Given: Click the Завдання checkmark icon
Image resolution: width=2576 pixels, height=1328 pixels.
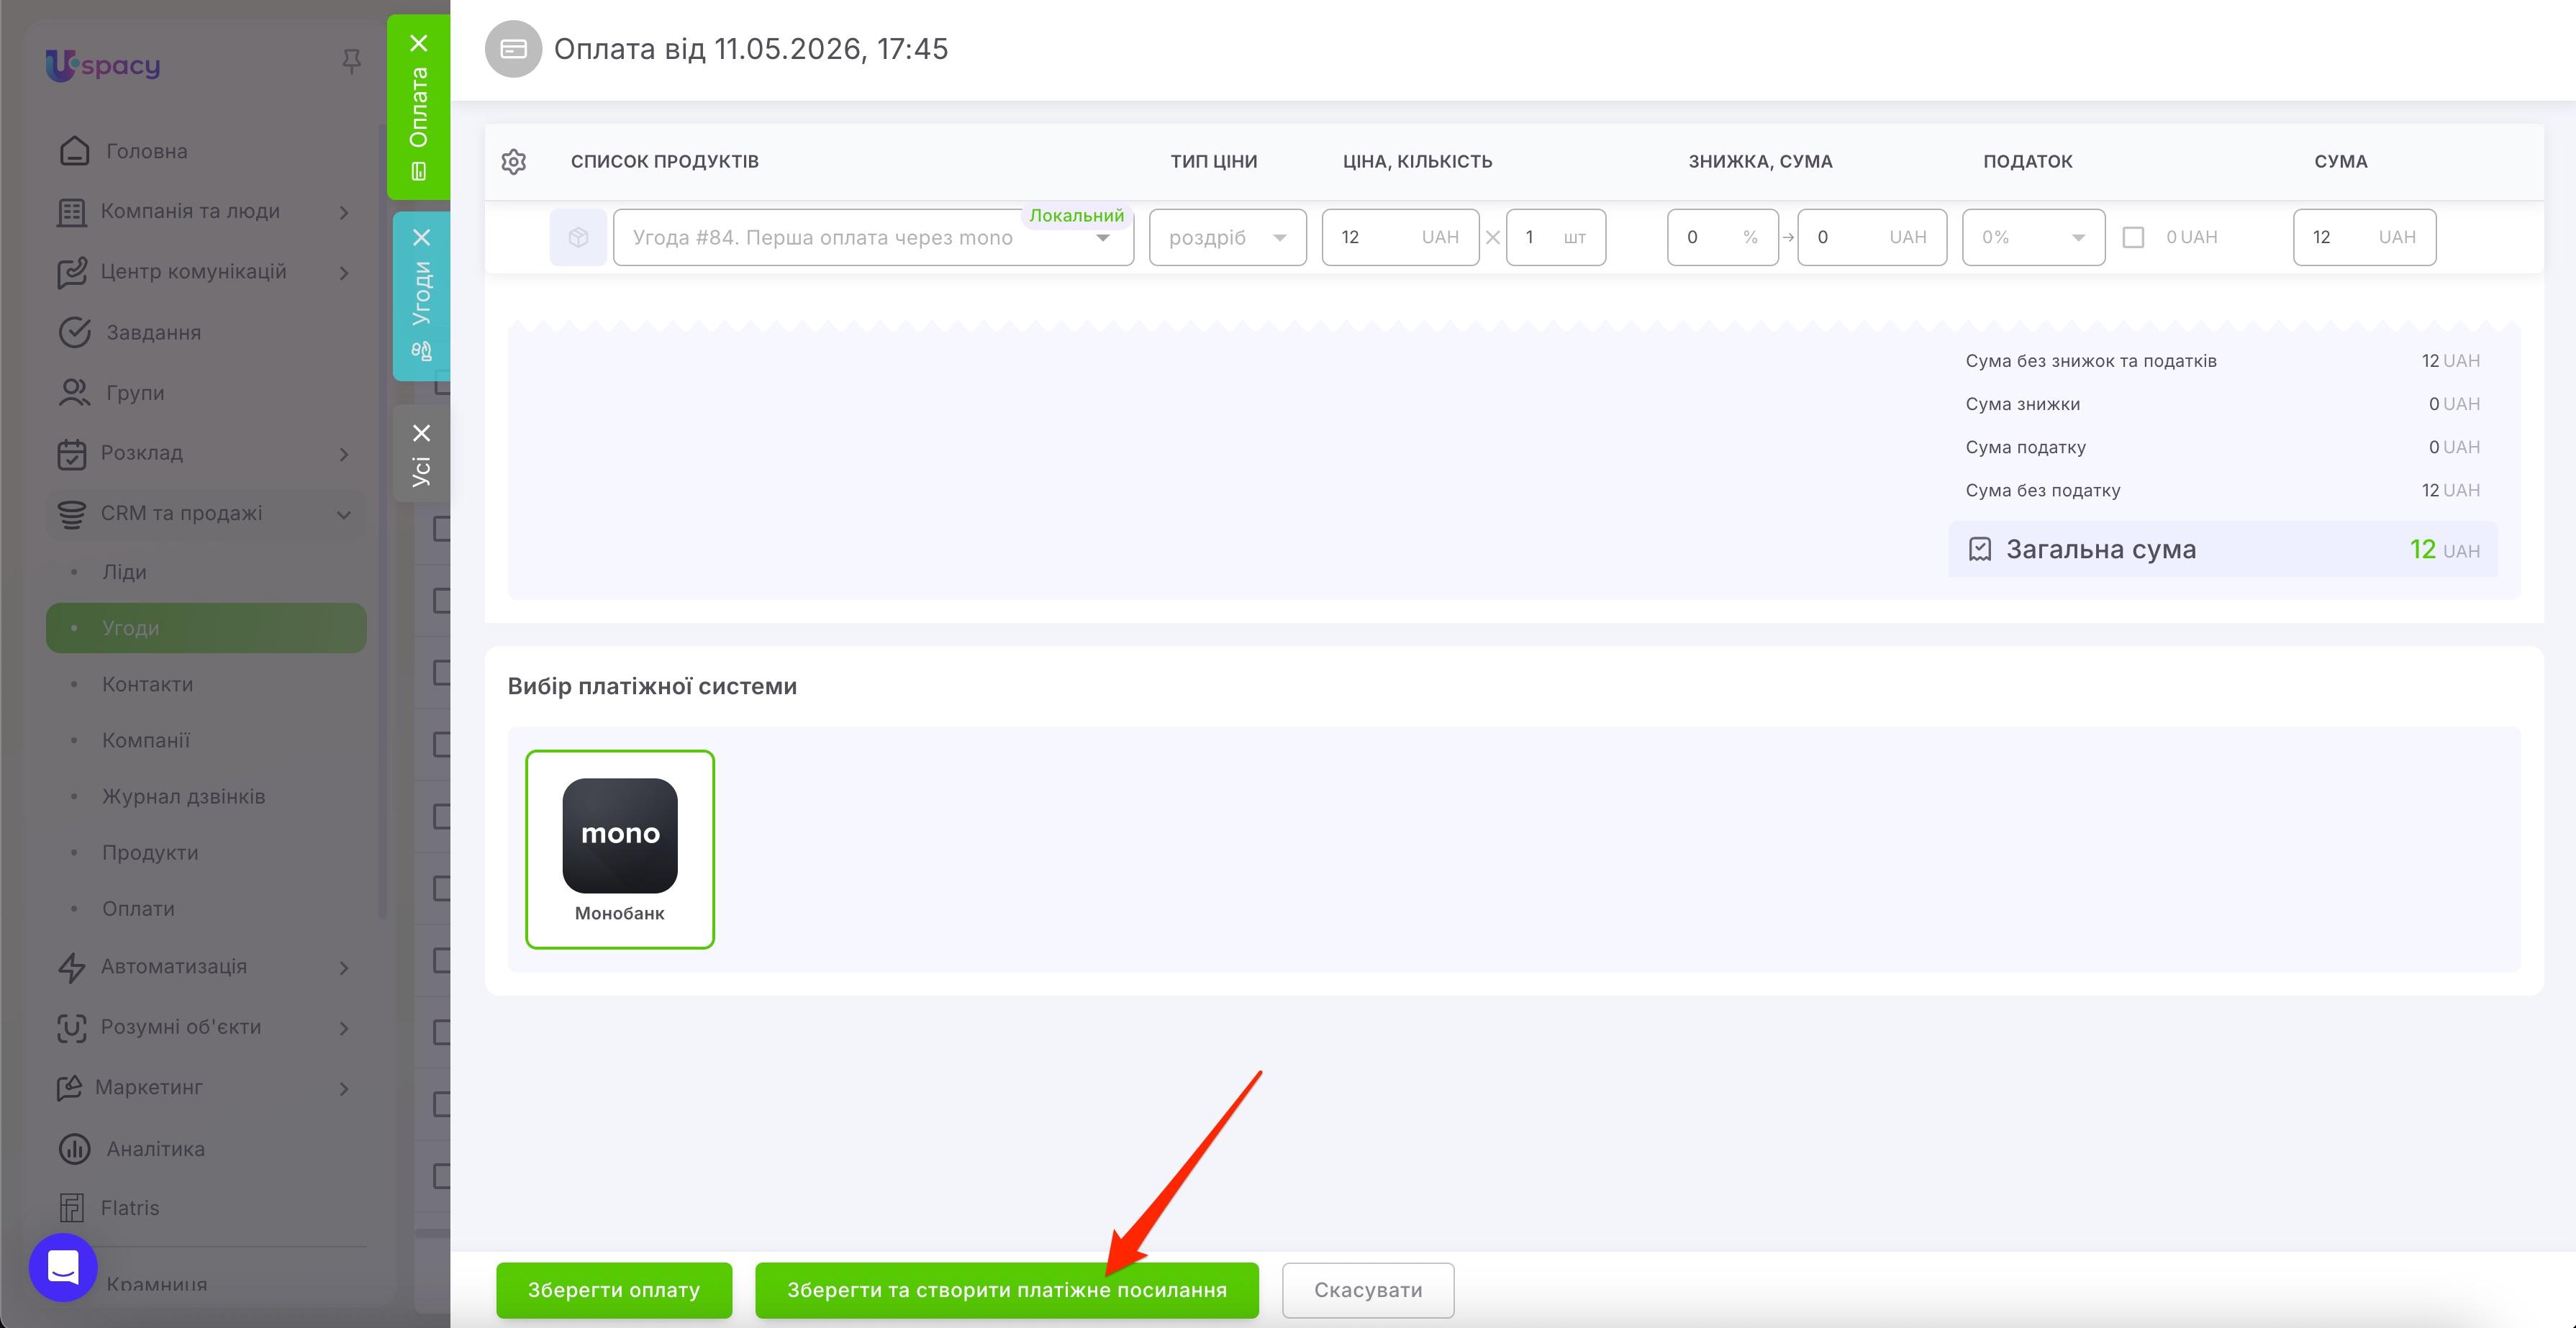Looking at the screenshot, I should [x=75, y=332].
